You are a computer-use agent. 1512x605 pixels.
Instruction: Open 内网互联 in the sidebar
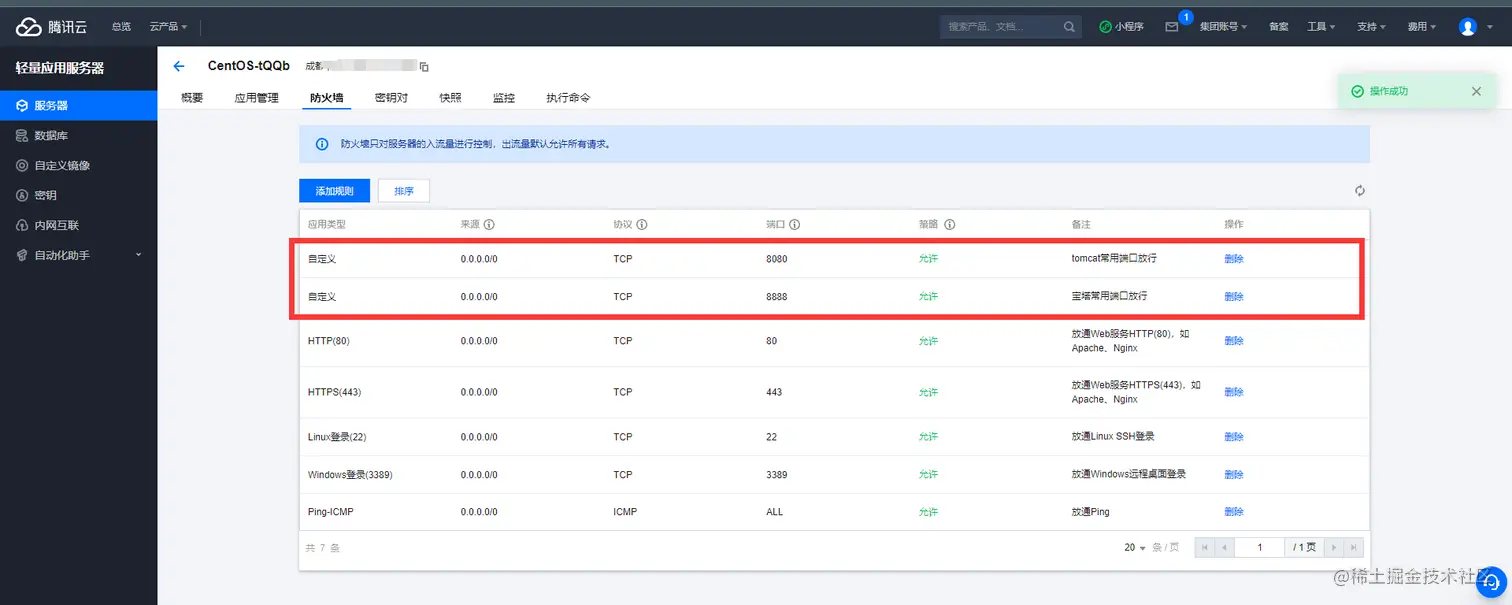click(78, 225)
